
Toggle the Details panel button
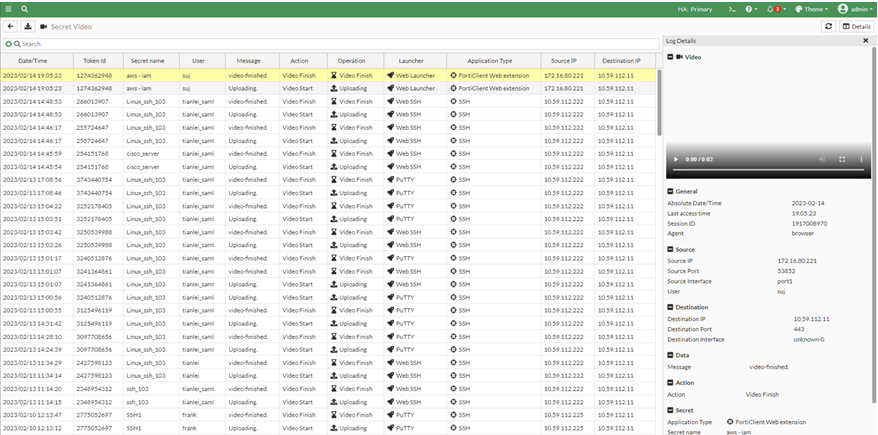856,26
